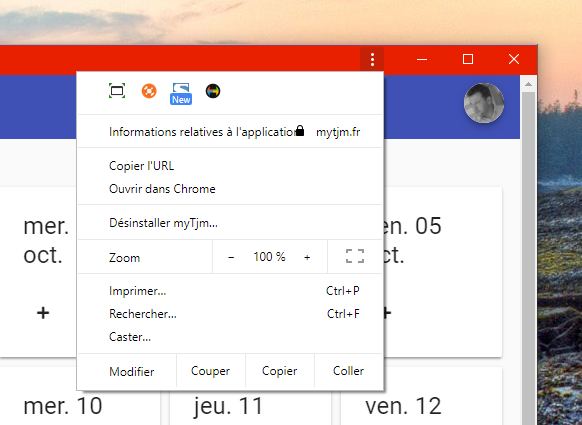Click the extension icon with New badge

pos(181,94)
